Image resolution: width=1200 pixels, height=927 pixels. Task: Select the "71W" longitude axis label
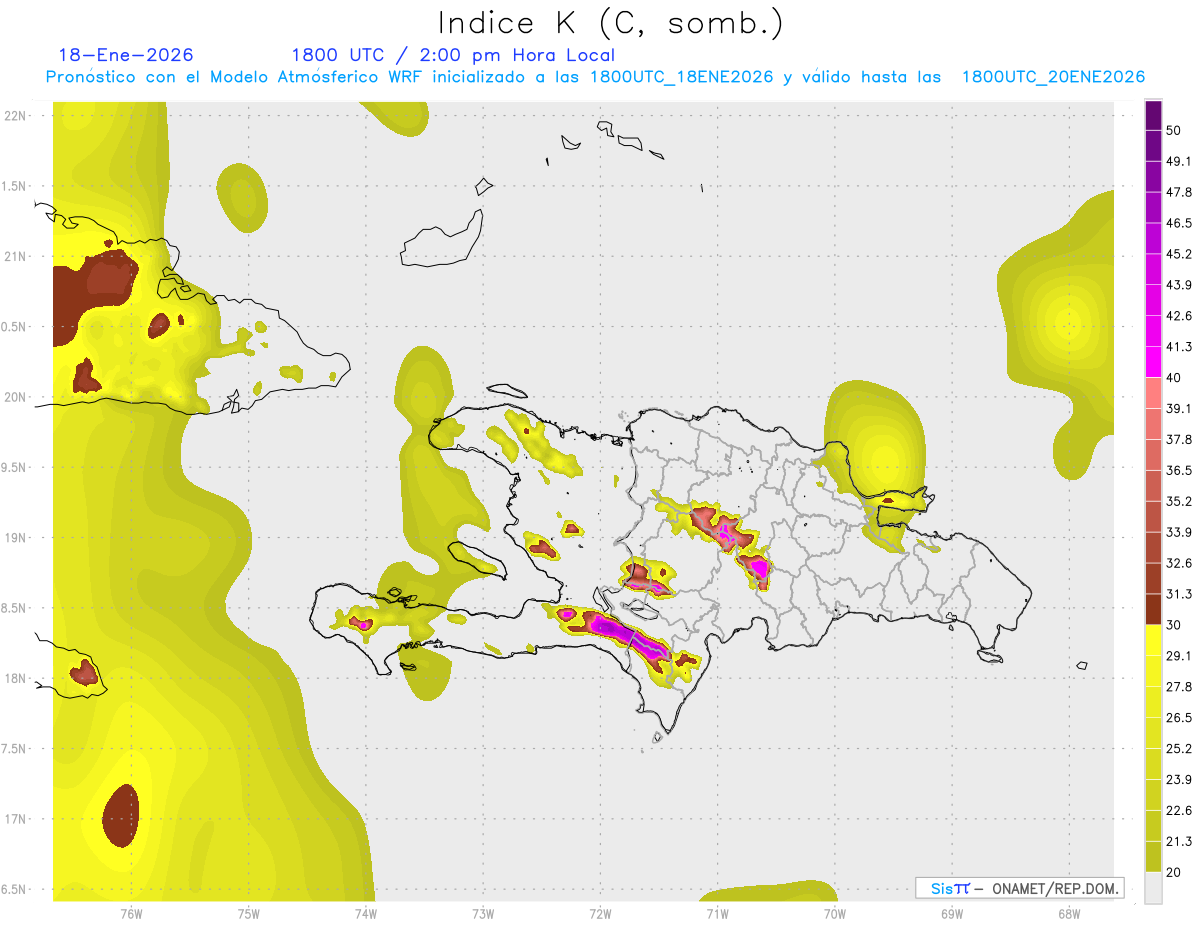tap(717, 914)
